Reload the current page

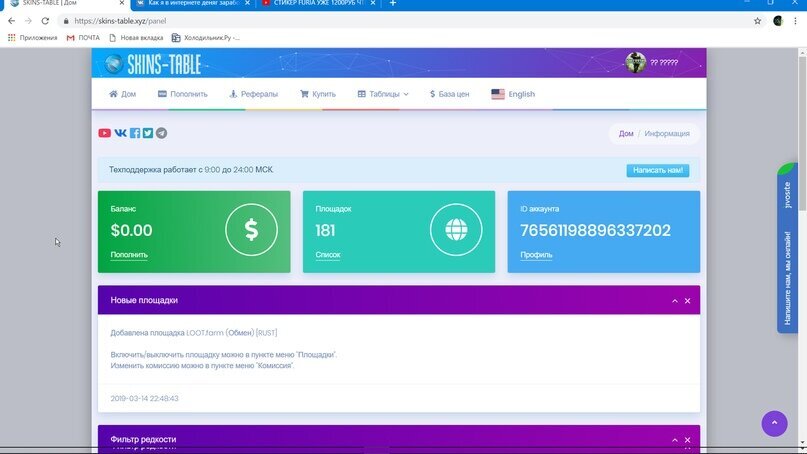(45, 21)
